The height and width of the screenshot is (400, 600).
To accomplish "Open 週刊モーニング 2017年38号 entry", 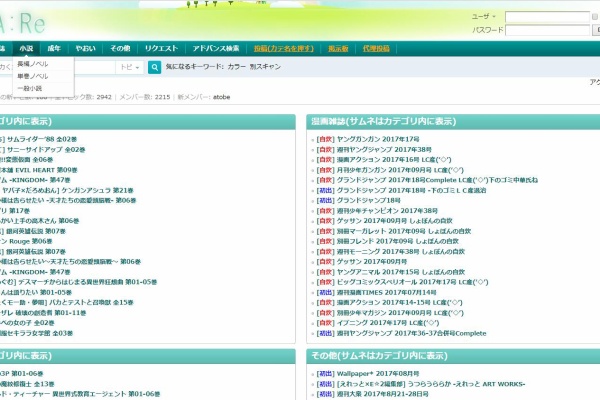I will [x=401, y=251].
